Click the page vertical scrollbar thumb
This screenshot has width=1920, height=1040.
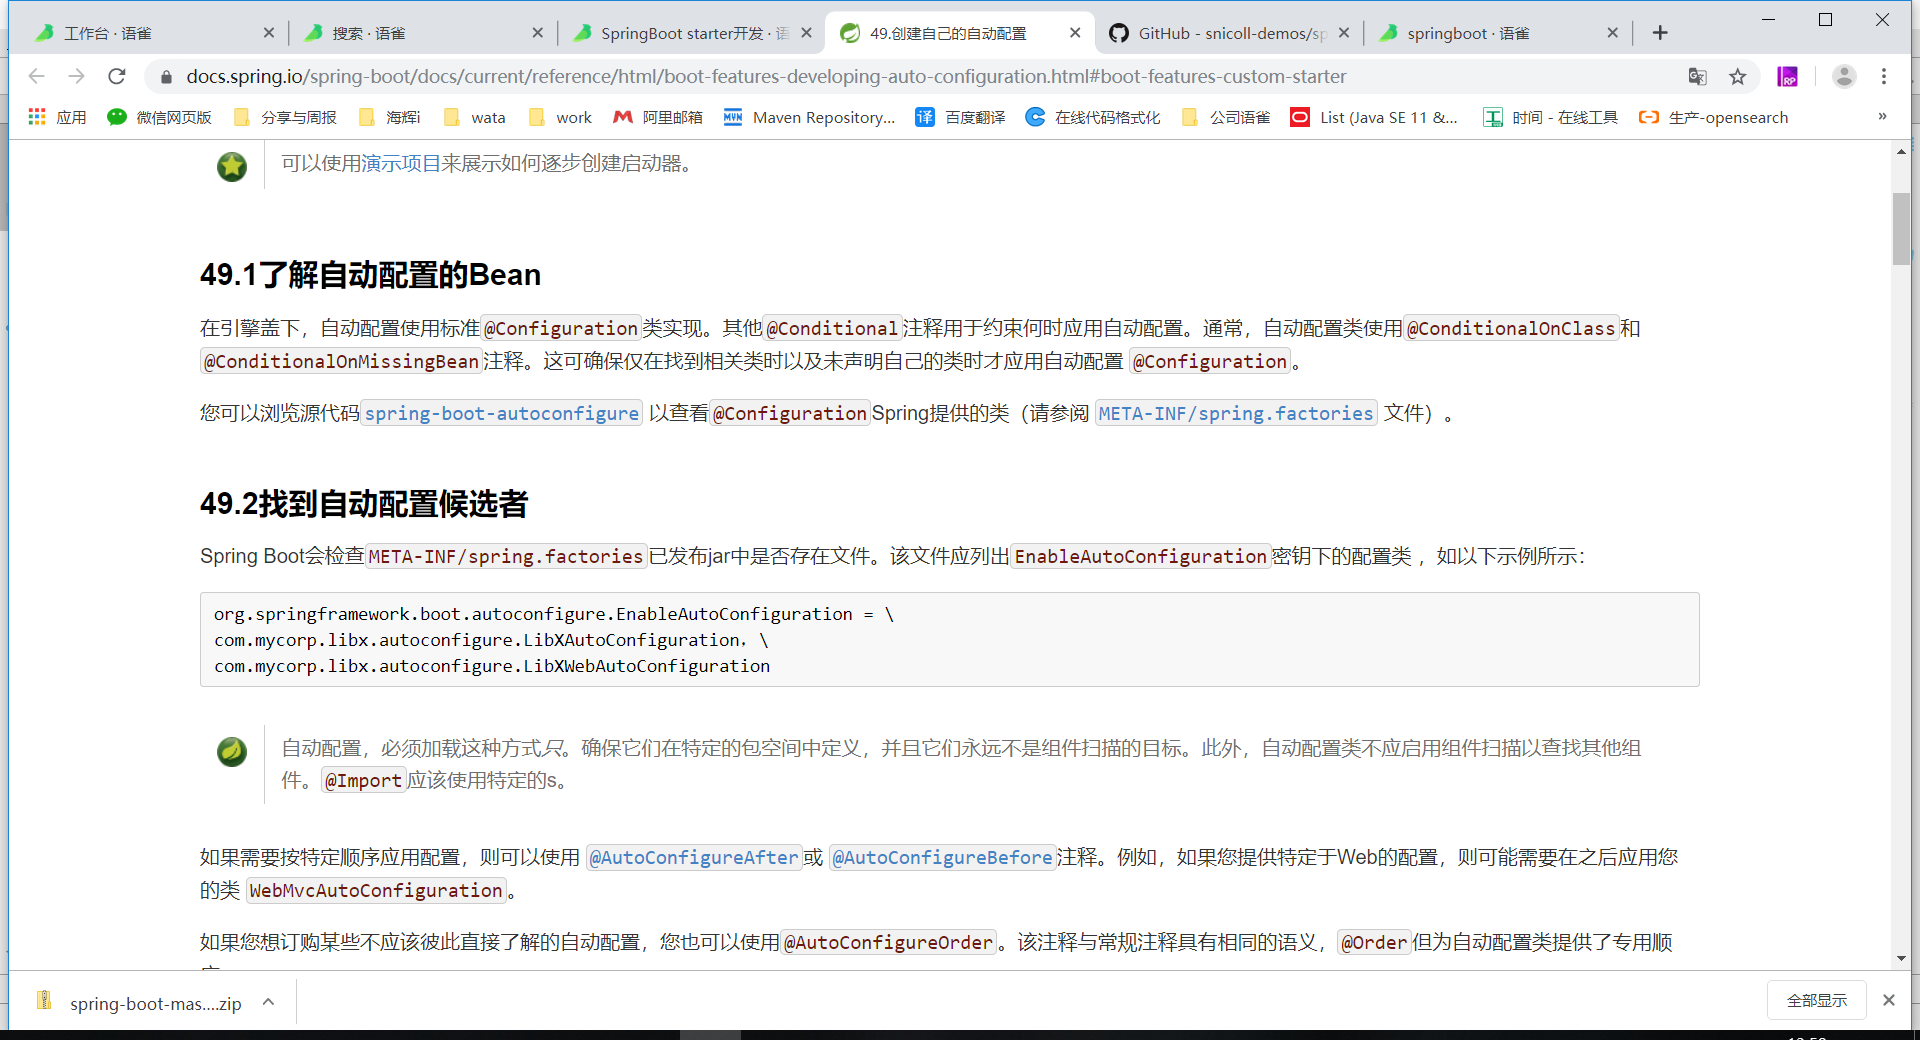1901,228
